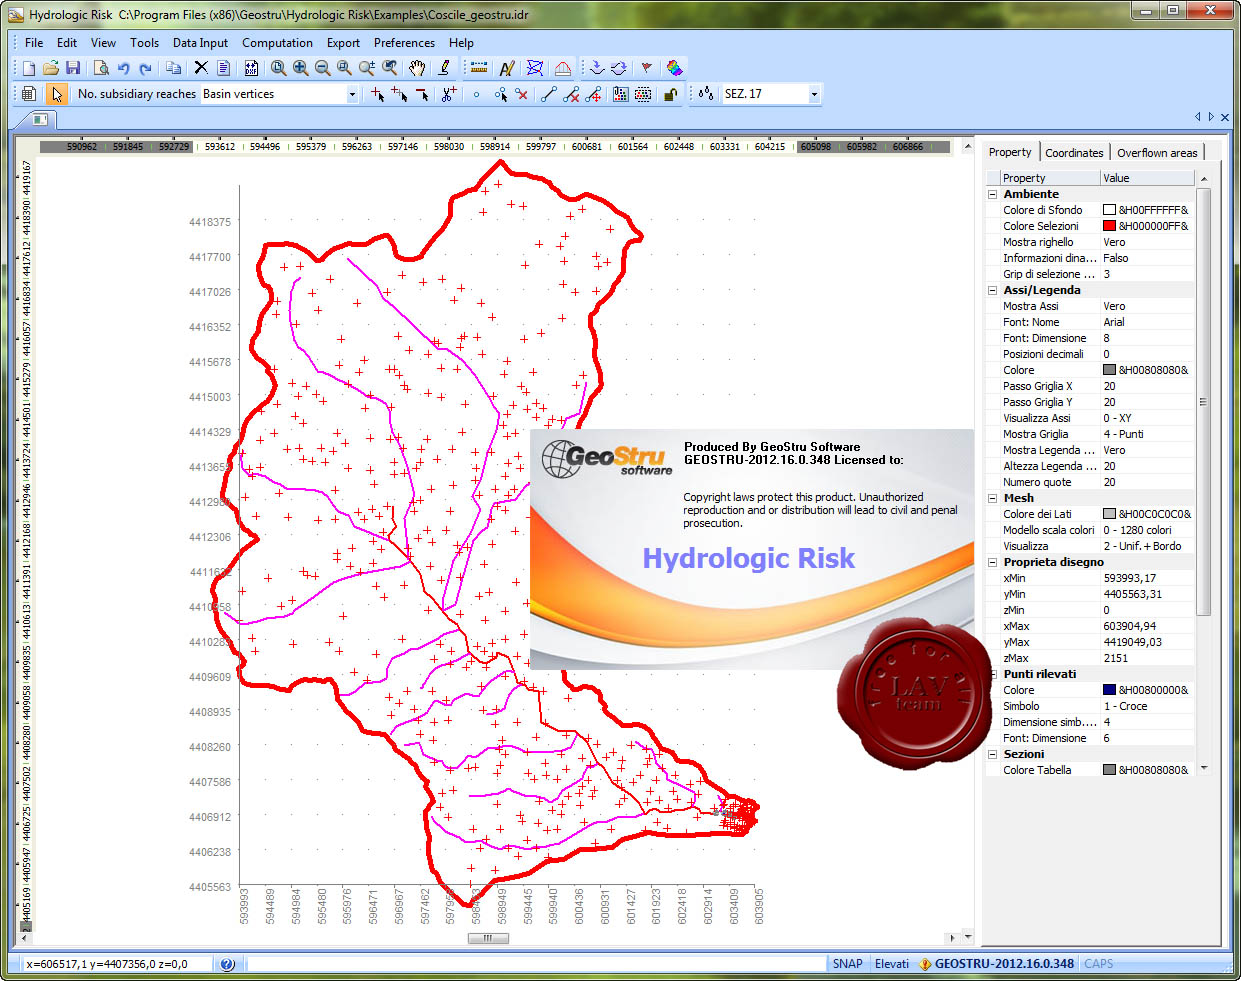Select the pencil edit tool
The height and width of the screenshot is (981, 1241).
click(444, 68)
